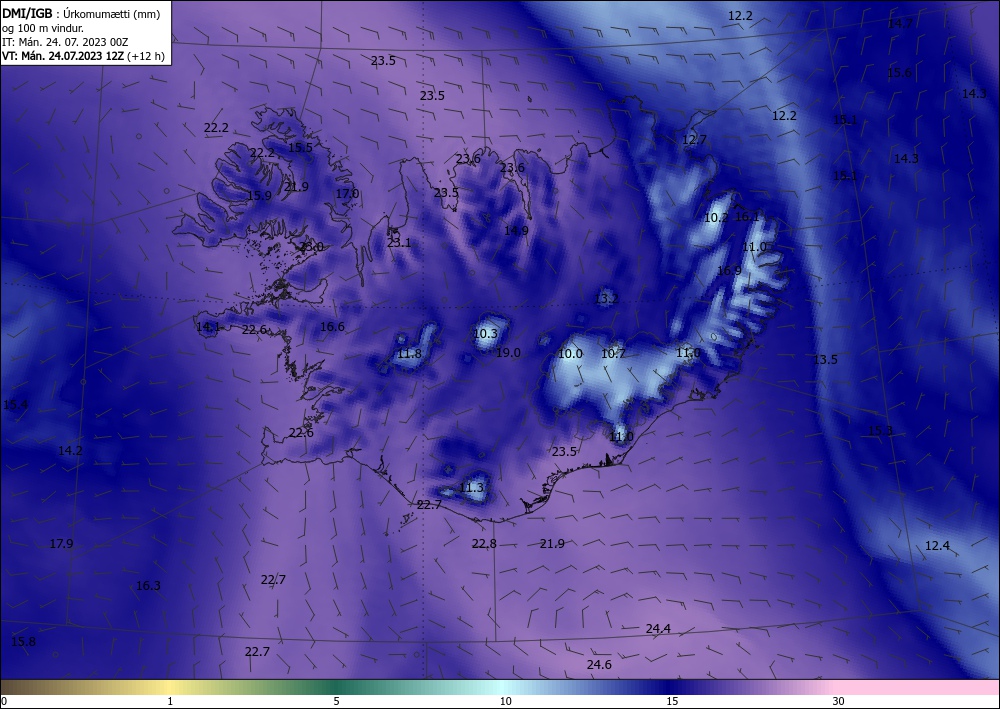1000x709 pixels.
Task: Click the "0" label on the color scale
Action: point(4,701)
